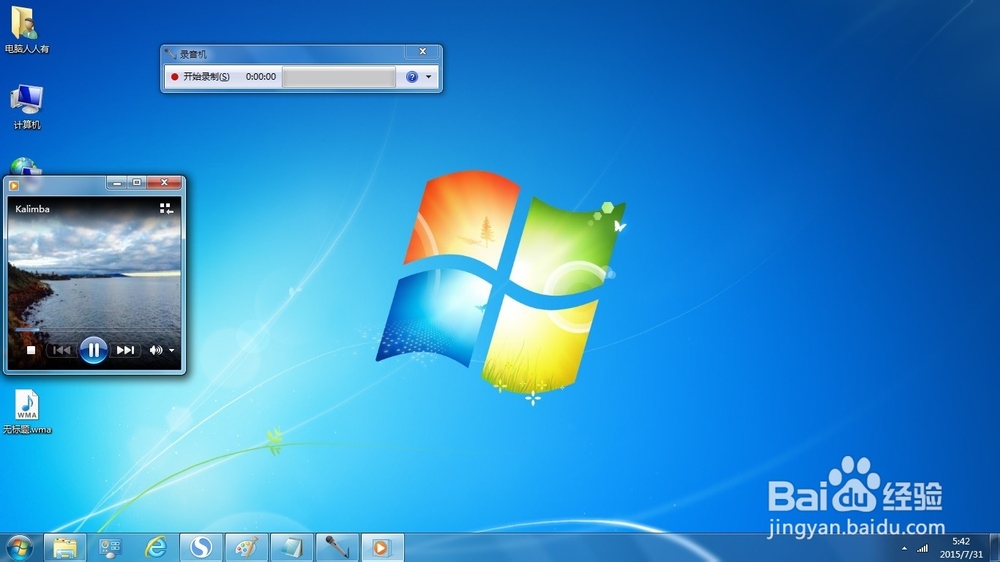1000x562 pixels.
Task: Seek using the Media Player progress bar
Action: tap(94, 330)
